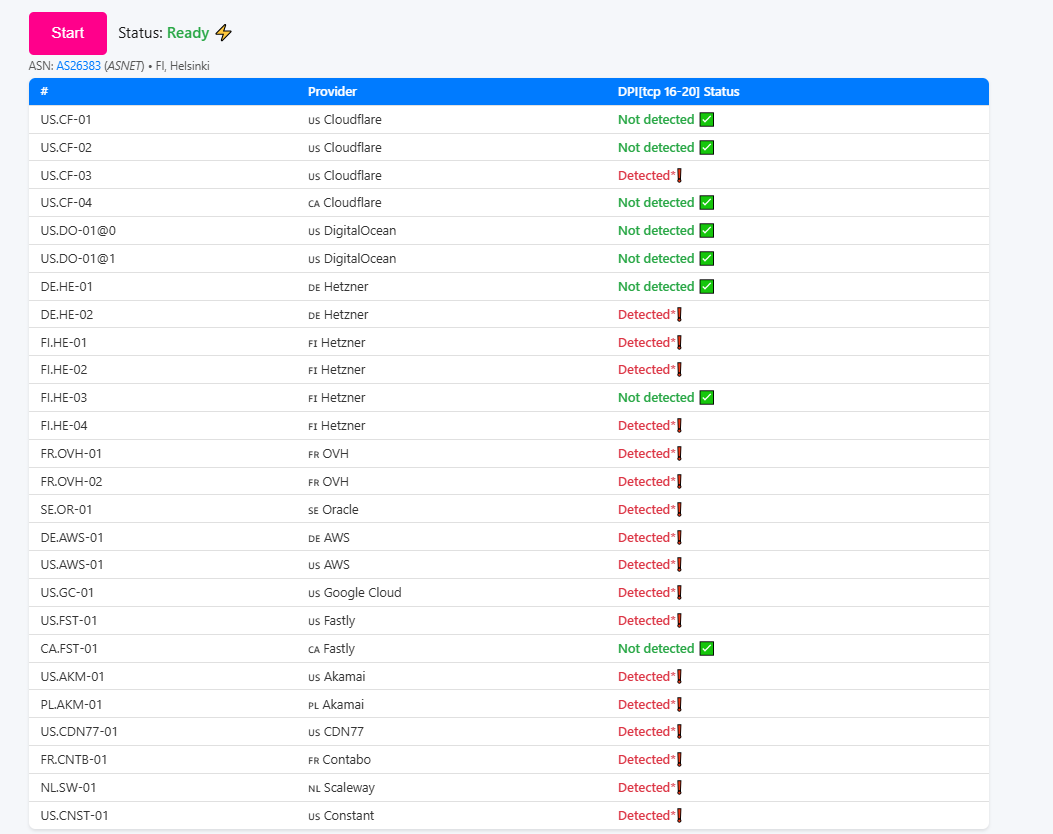This screenshot has width=1053, height=834.
Task: Click red exclamation icon in US.CNST-01 row
Action: pyautogui.click(x=680, y=816)
